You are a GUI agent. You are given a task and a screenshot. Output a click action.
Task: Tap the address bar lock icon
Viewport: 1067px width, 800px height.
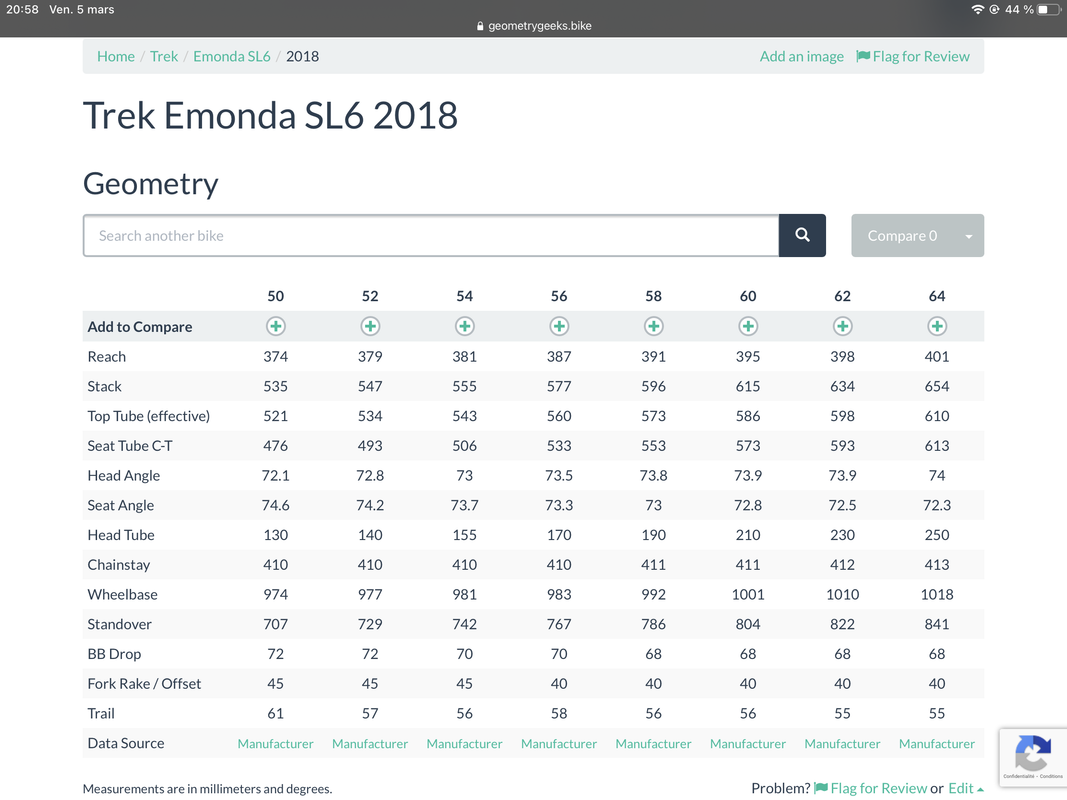(x=480, y=26)
